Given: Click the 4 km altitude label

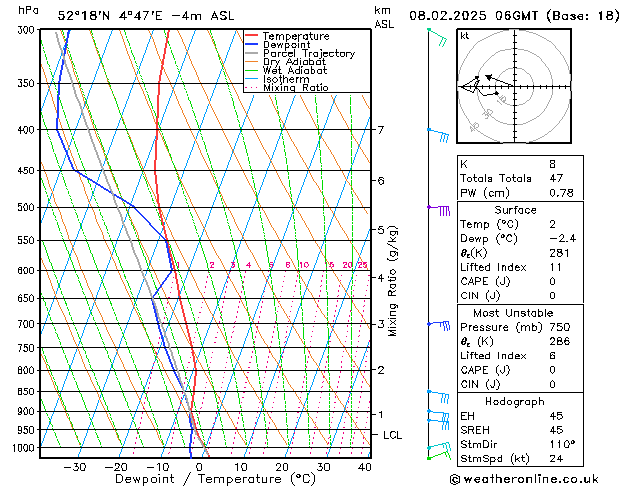Looking at the screenshot, I should coord(381,277).
